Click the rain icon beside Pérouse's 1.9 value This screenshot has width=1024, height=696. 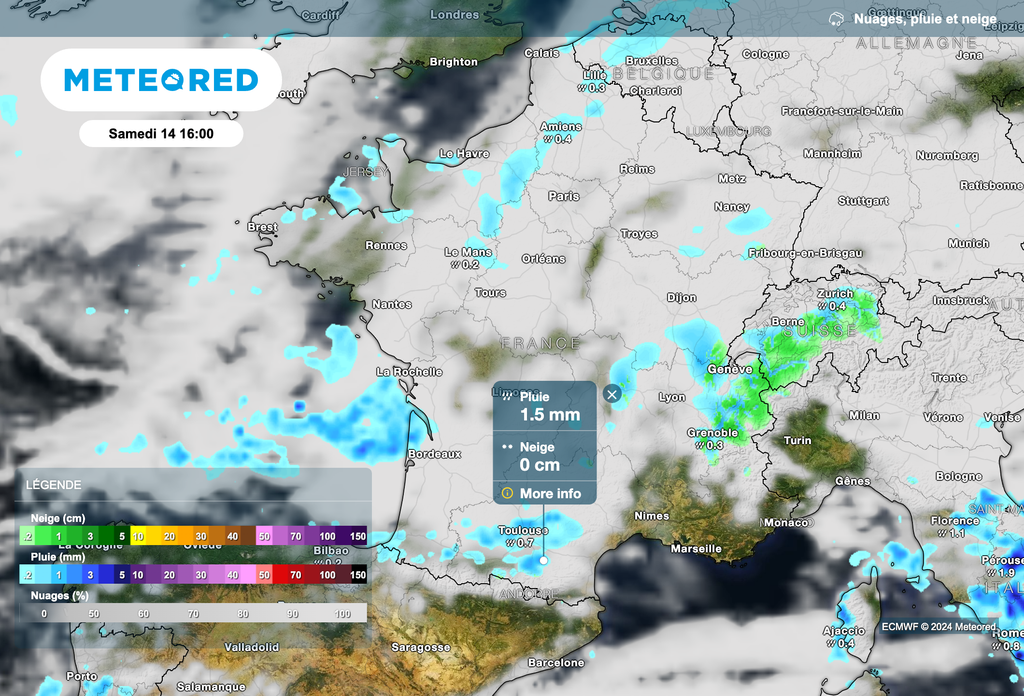[x=991, y=573]
